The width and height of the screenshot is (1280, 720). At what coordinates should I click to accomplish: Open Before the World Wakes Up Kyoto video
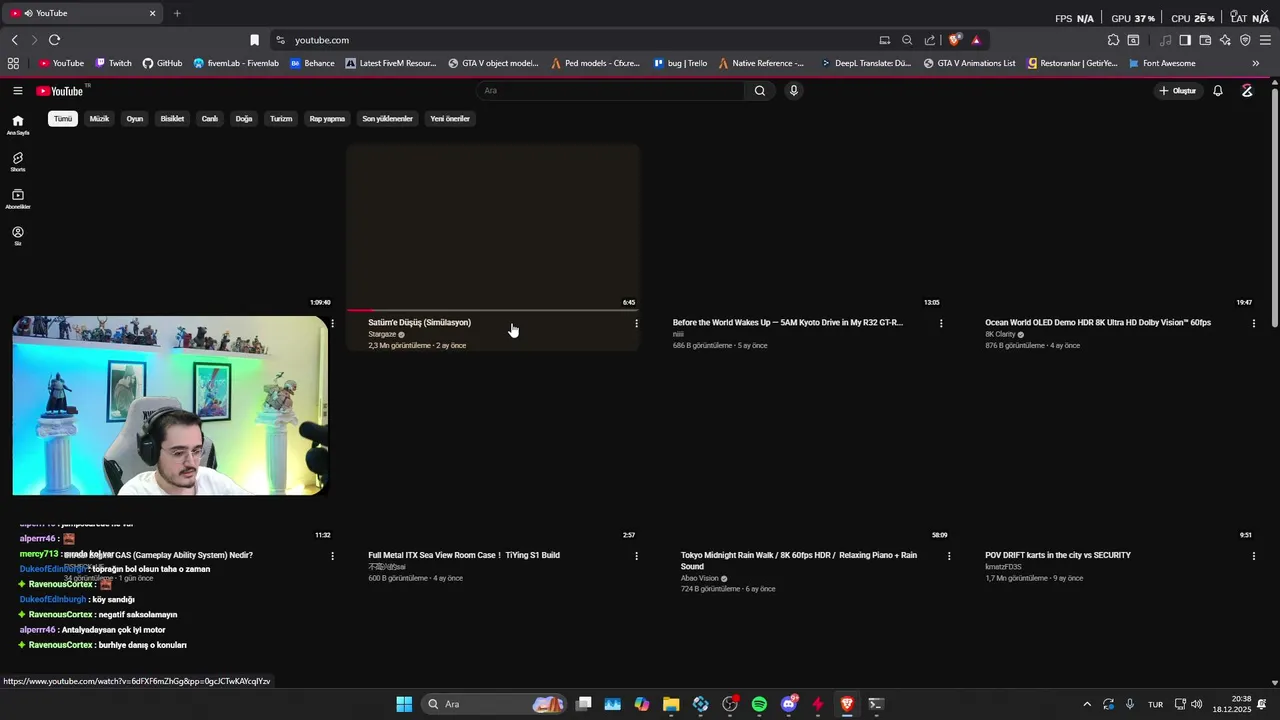tap(788, 323)
